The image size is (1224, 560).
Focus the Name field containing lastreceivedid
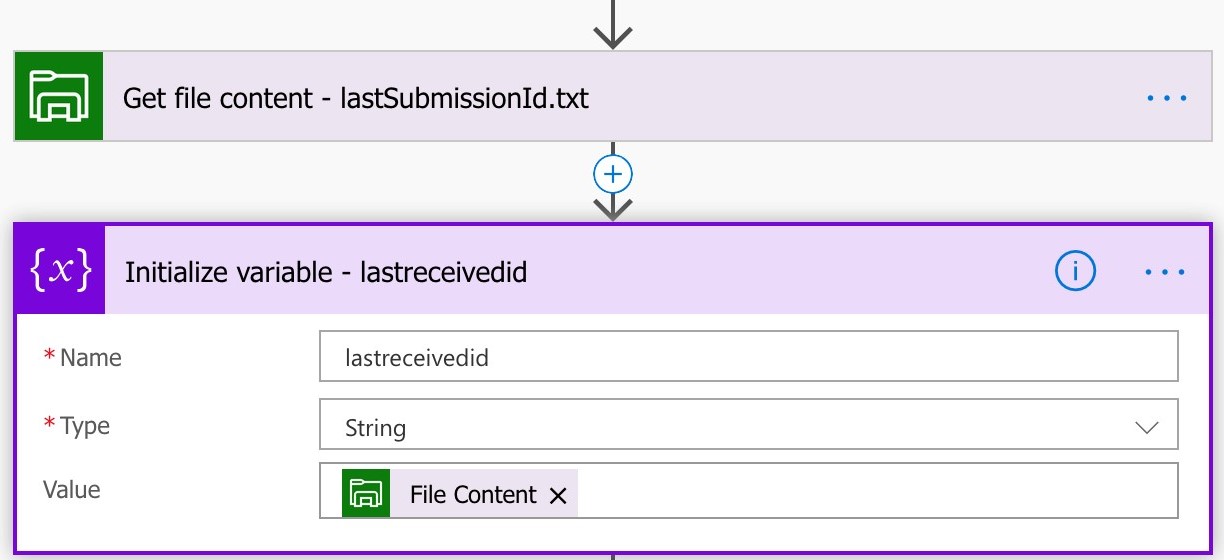tap(748, 357)
